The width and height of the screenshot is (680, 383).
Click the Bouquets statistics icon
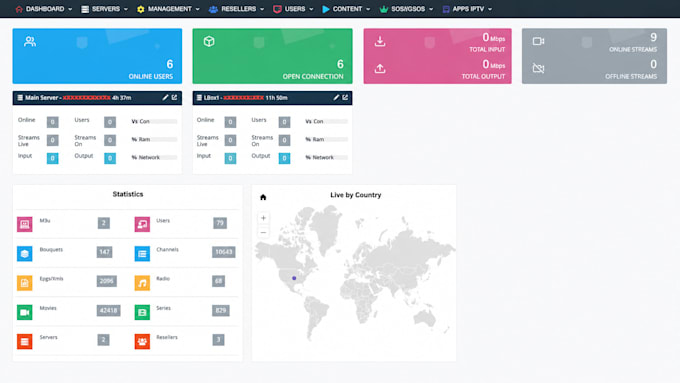pyautogui.click(x=25, y=253)
